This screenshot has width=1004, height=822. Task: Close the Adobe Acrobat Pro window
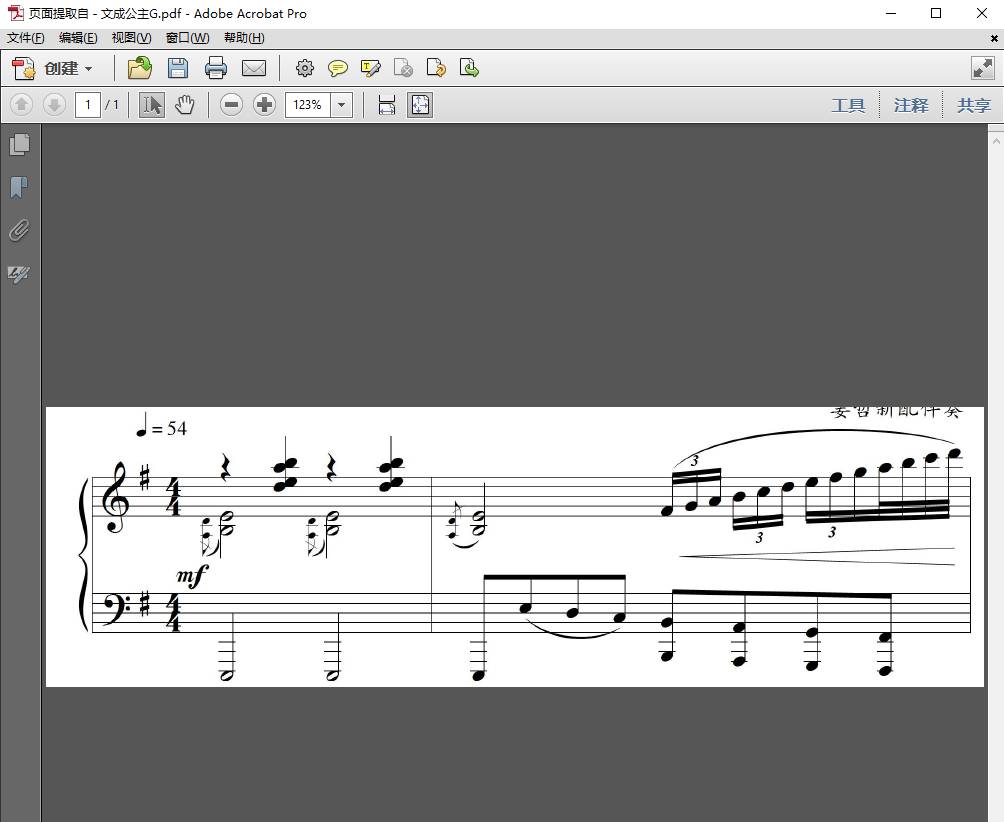(x=982, y=13)
